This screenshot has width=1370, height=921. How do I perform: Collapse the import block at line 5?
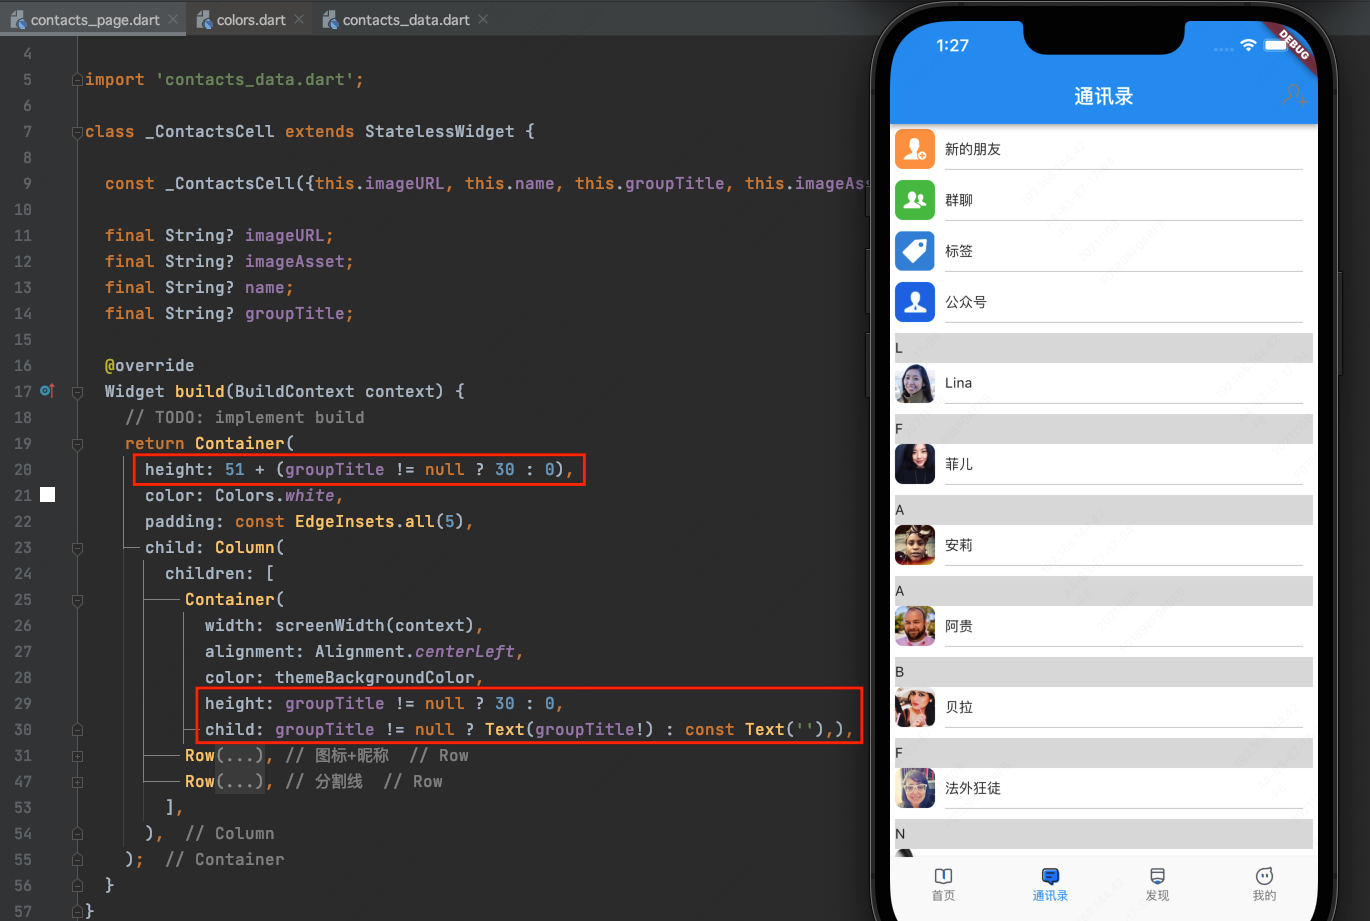click(x=77, y=80)
